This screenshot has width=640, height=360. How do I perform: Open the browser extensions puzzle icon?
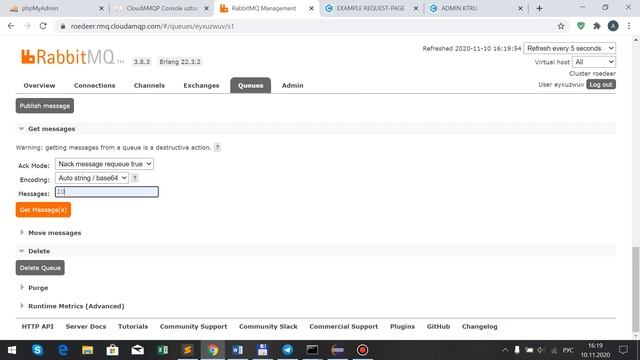pyautogui.click(x=597, y=26)
